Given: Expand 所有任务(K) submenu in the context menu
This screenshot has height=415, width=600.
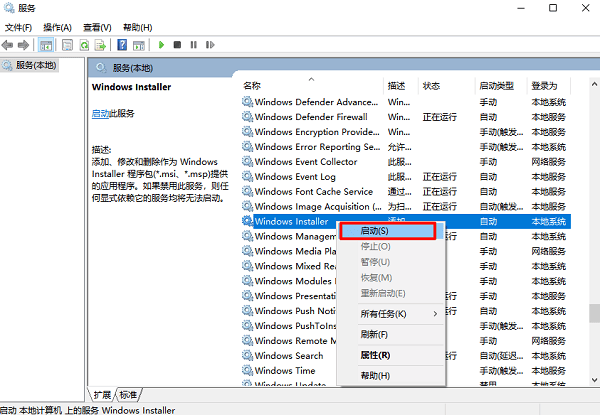Looking at the screenshot, I should tap(385, 314).
